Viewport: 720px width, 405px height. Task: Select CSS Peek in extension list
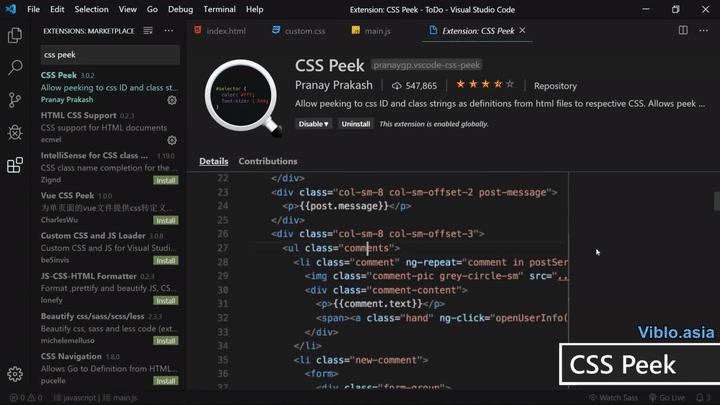click(109, 87)
